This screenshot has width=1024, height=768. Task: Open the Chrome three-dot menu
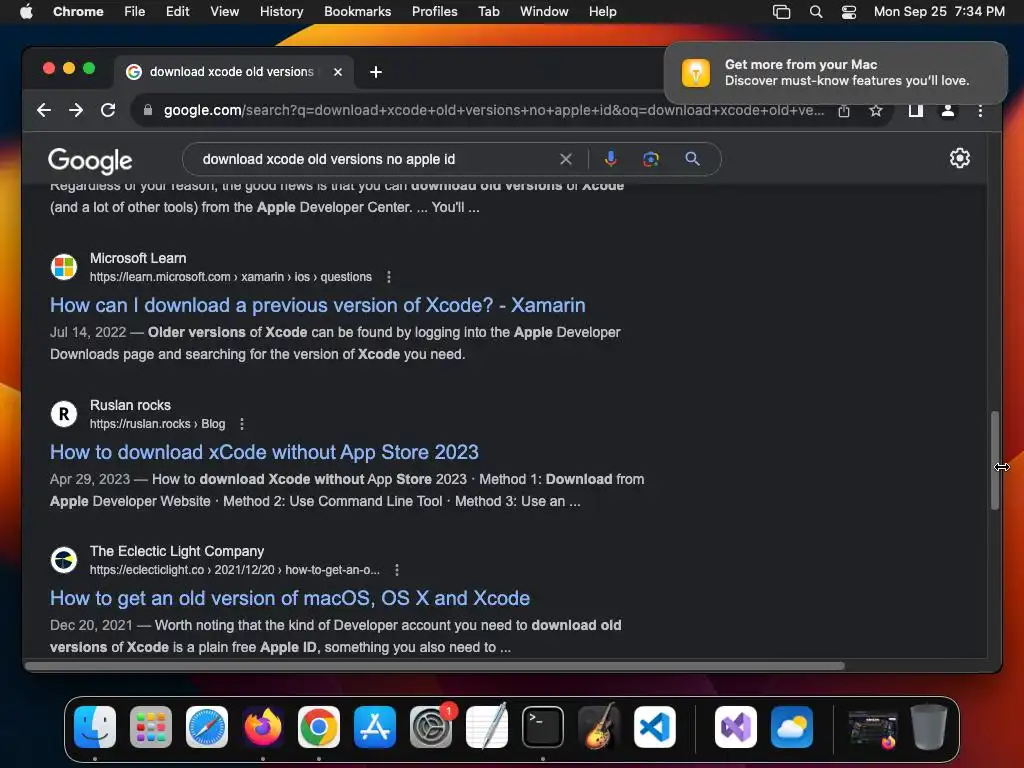[980, 111]
